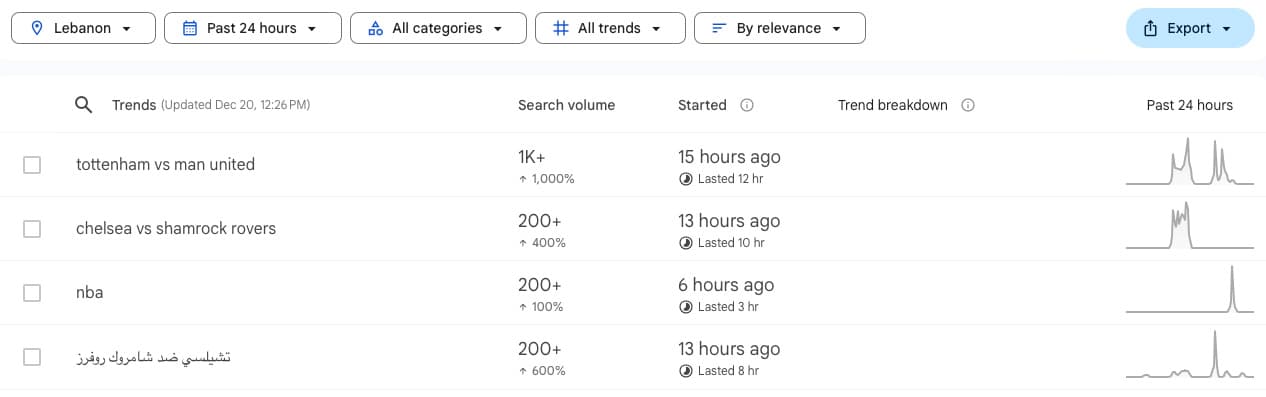Viewport: 1266px width, 397px height.
Task: Click the Started column header
Action: pyautogui.click(x=702, y=105)
